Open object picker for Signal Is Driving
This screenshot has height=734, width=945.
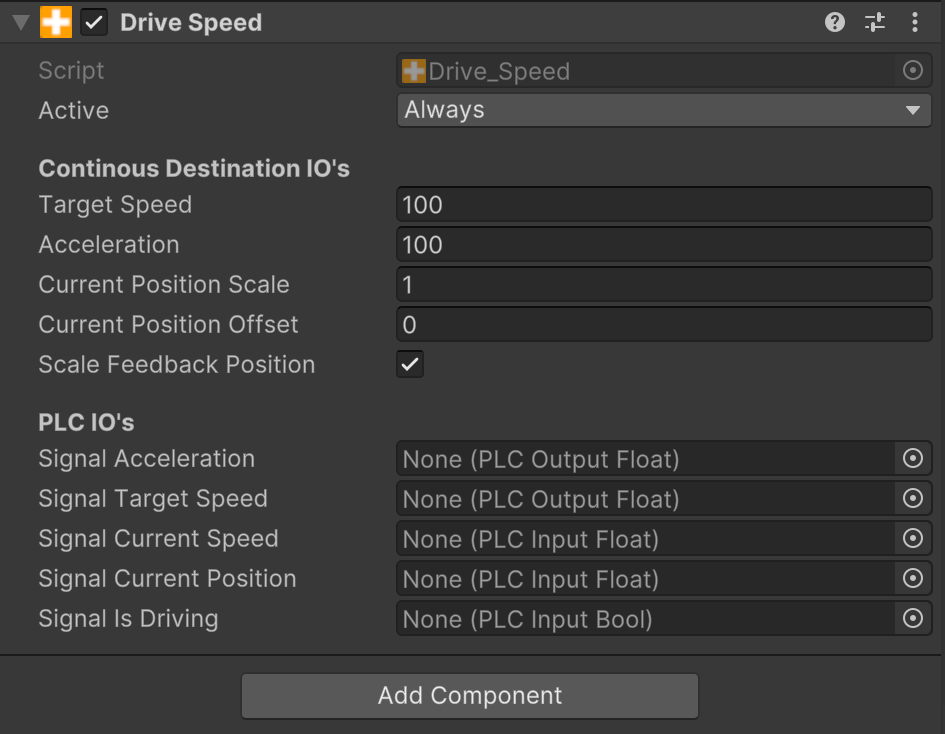(912, 619)
